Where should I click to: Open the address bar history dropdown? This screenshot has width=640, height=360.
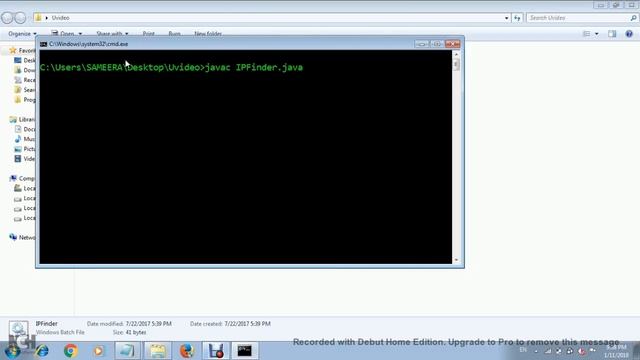507,18
